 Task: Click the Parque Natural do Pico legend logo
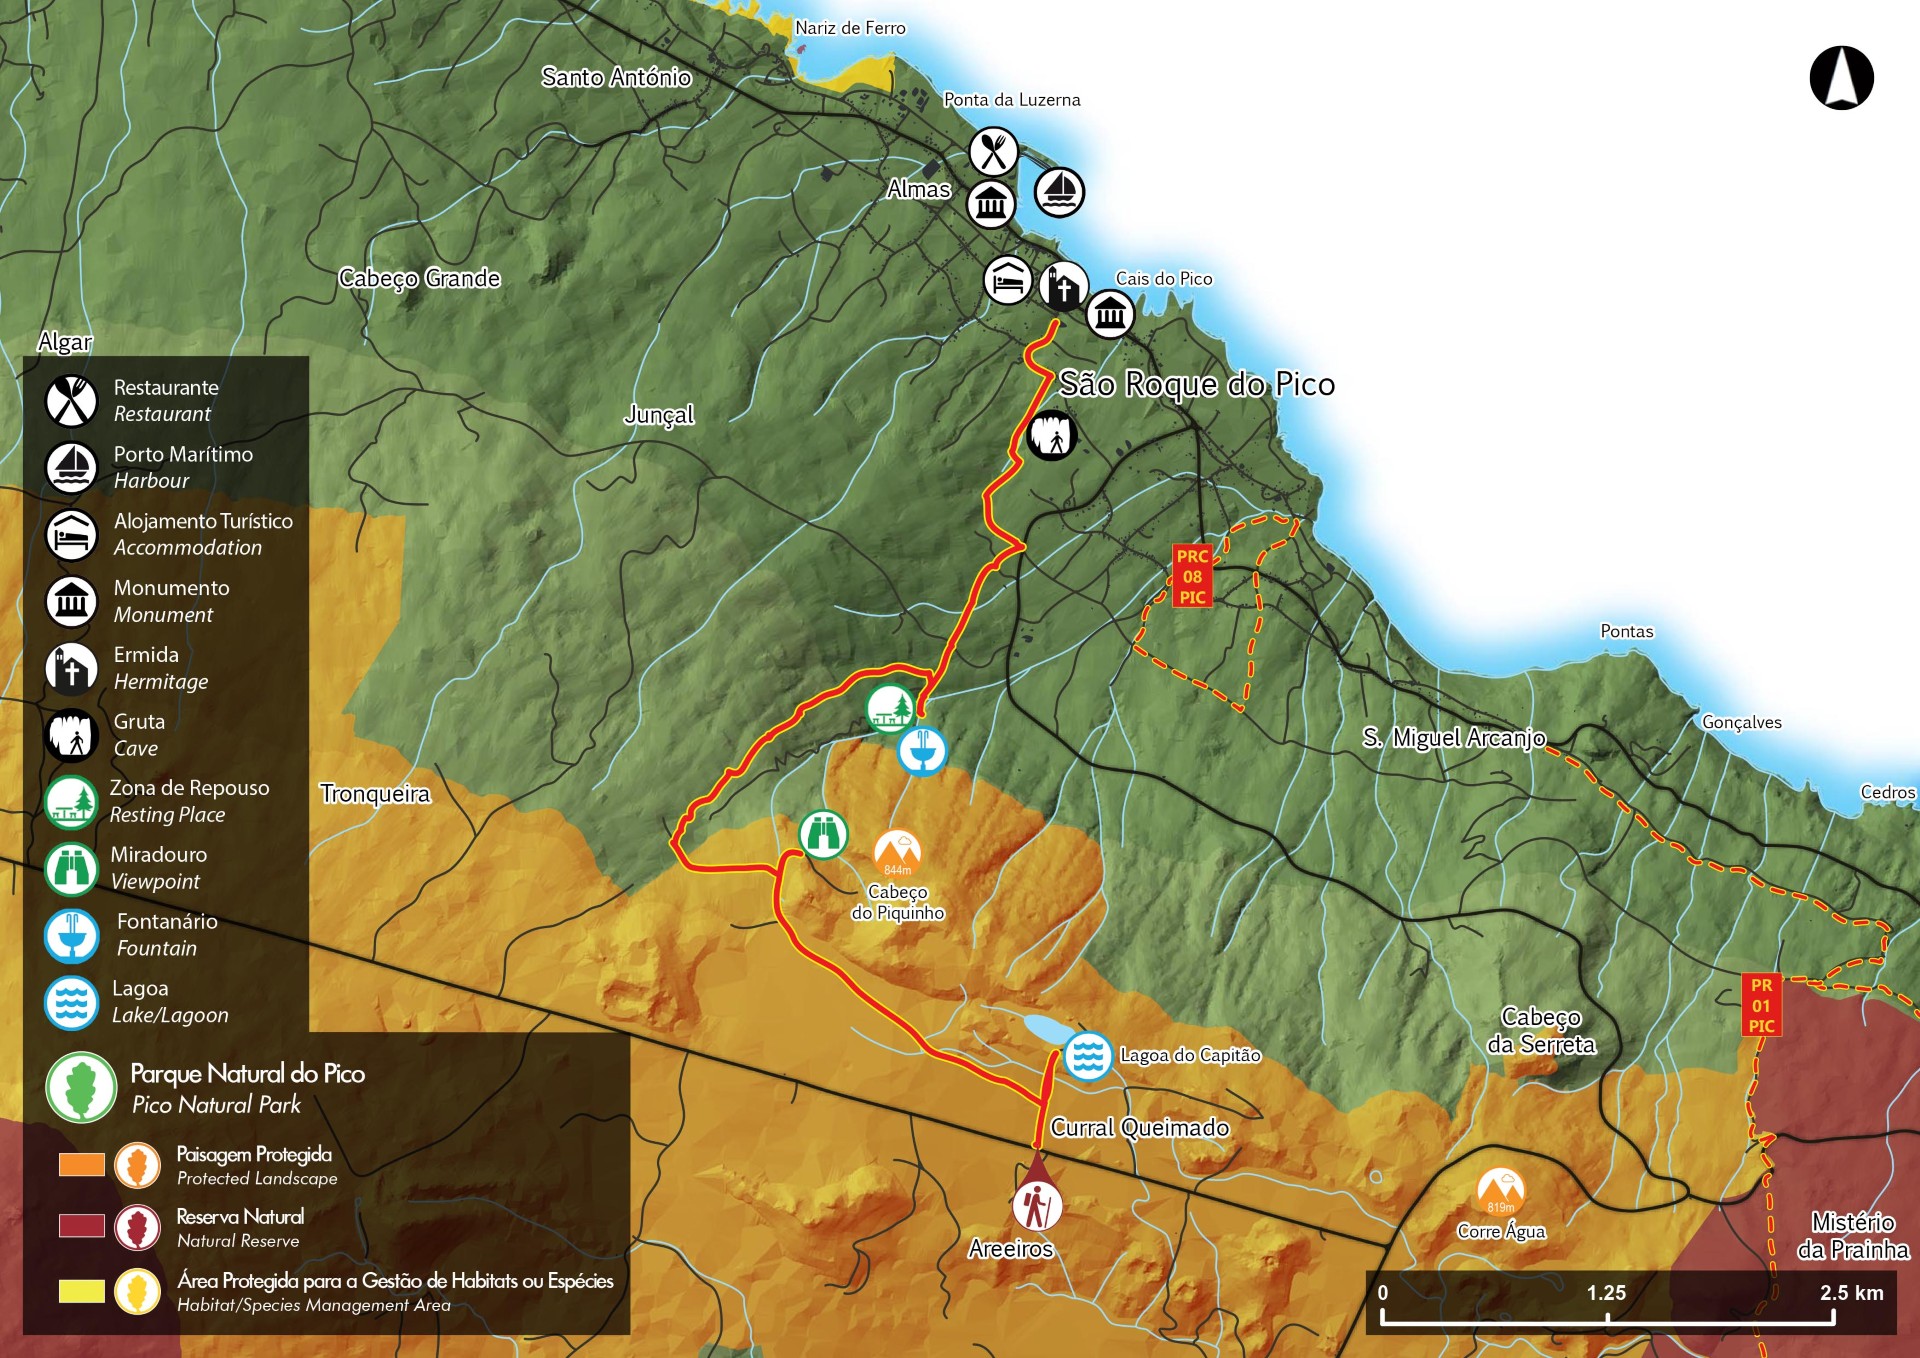tap(81, 1087)
